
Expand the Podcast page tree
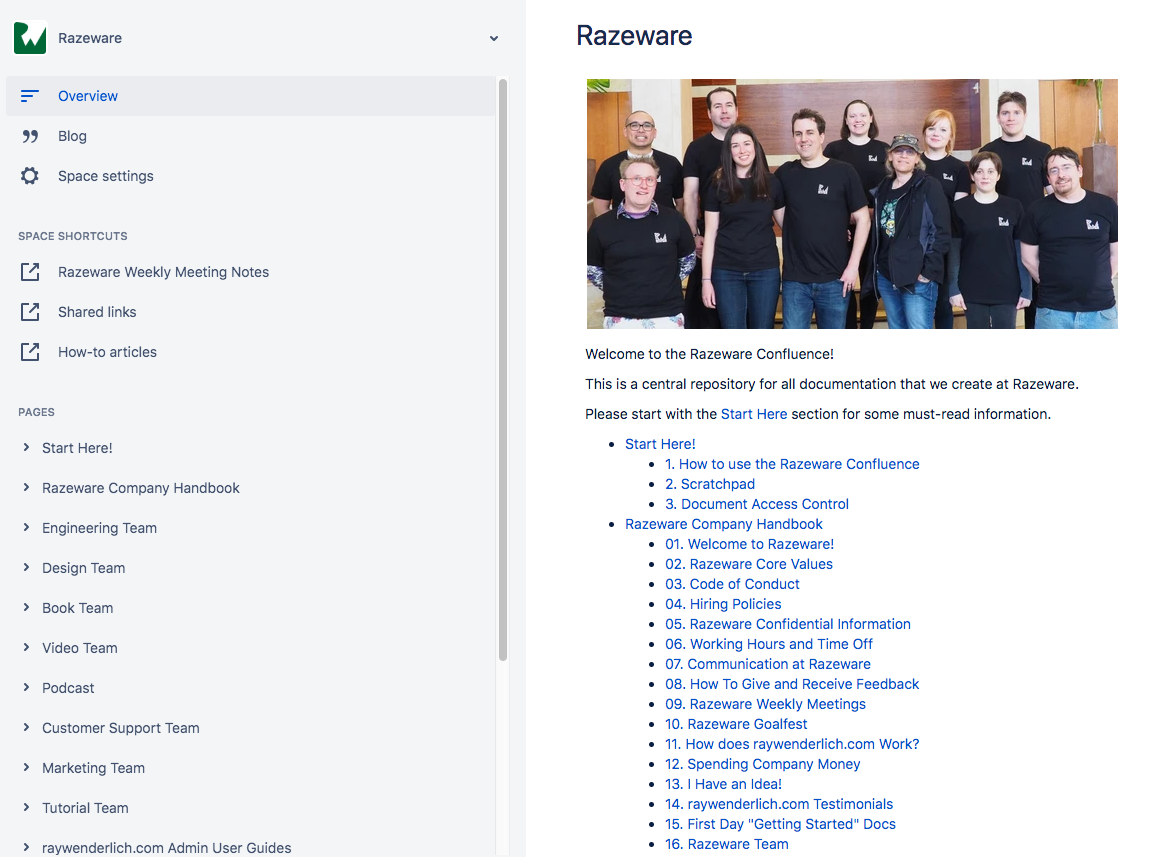point(26,688)
